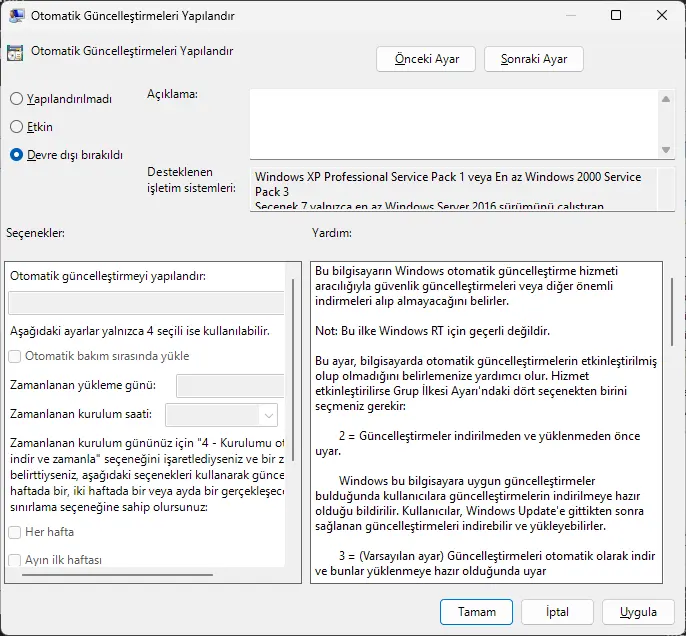Click the Seçenekler label
Viewport: 686px width, 636px height.
click(x=35, y=233)
